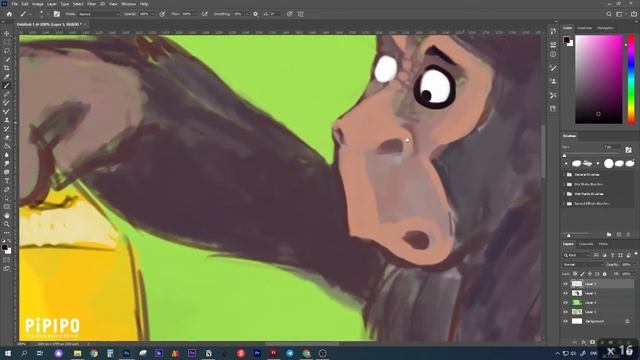The height and width of the screenshot is (360, 640).
Task: Open the brush Mode dropdown
Action: (98, 14)
